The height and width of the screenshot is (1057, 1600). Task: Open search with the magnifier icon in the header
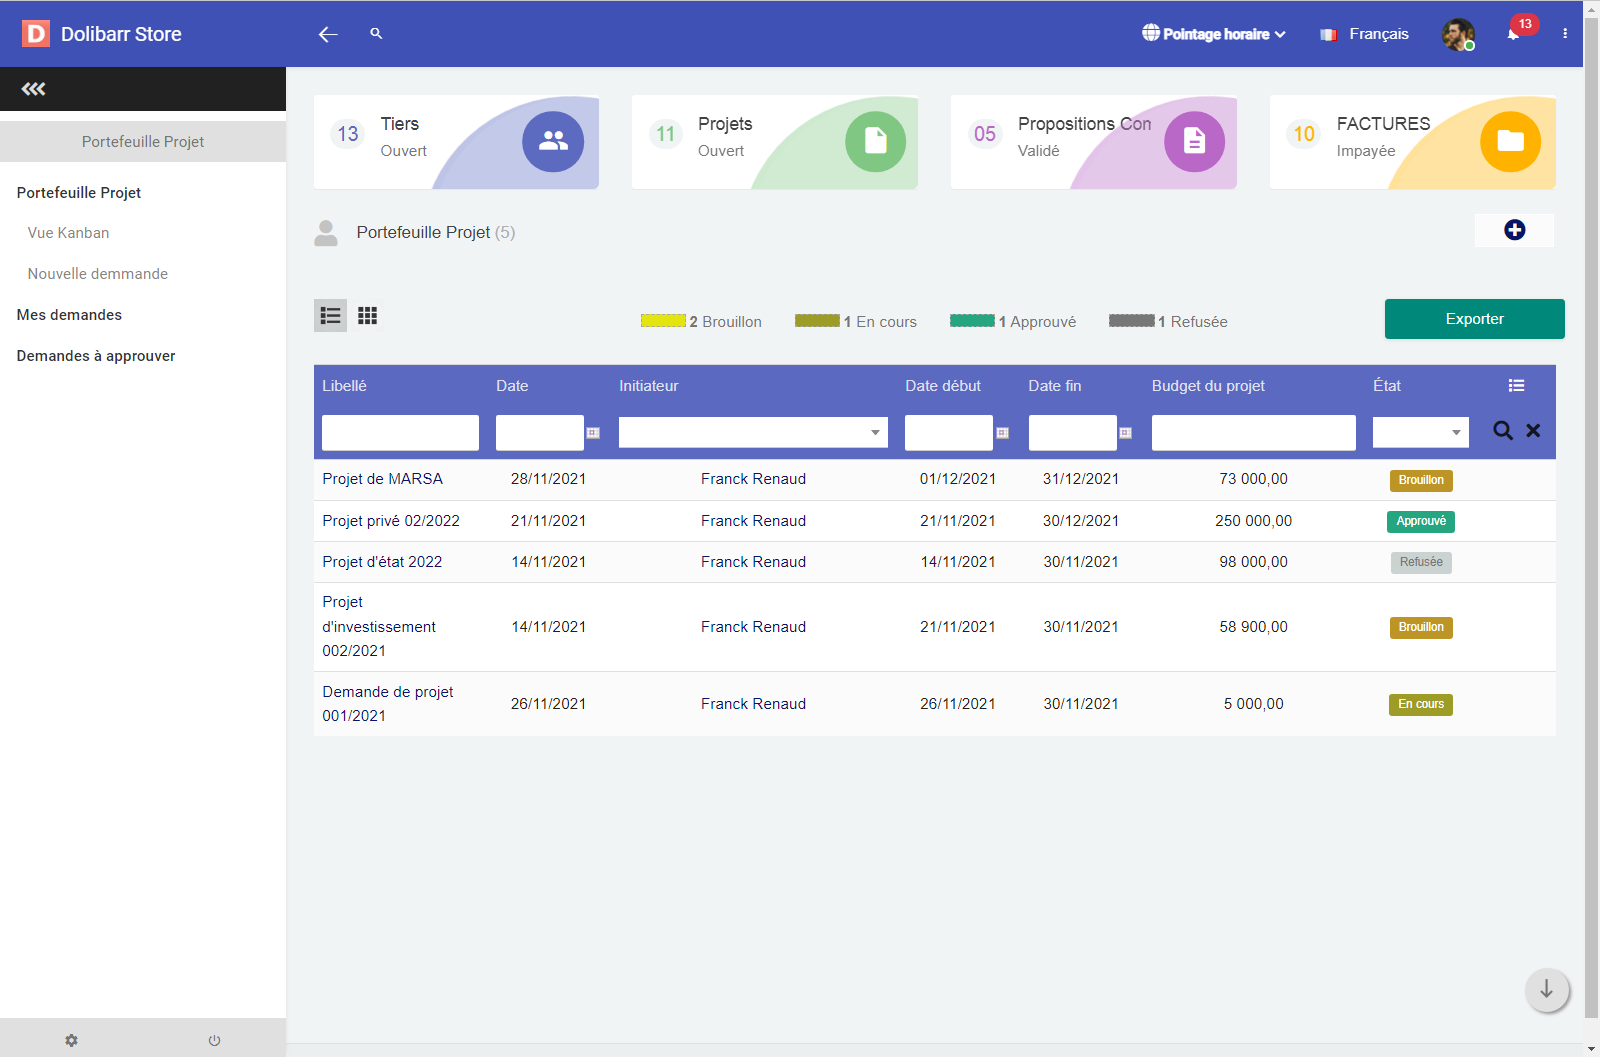[376, 33]
